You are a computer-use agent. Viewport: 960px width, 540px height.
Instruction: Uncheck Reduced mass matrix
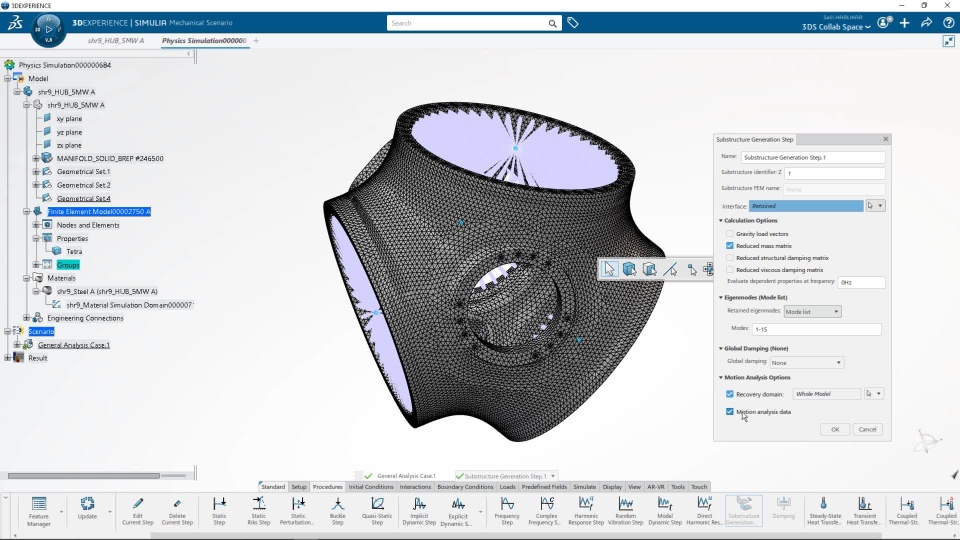coord(730,246)
